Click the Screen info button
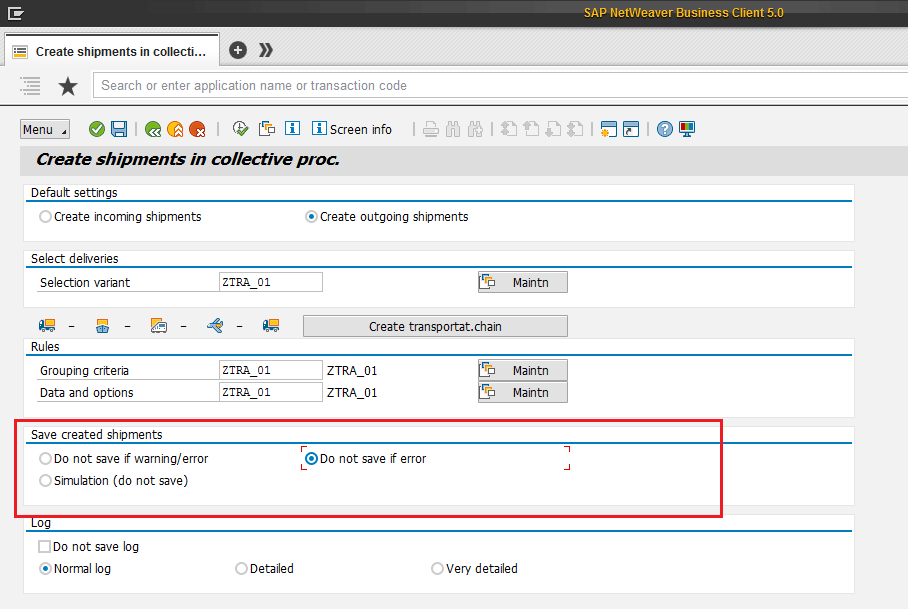The width and height of the screenshot is (908, 609). 352,129
